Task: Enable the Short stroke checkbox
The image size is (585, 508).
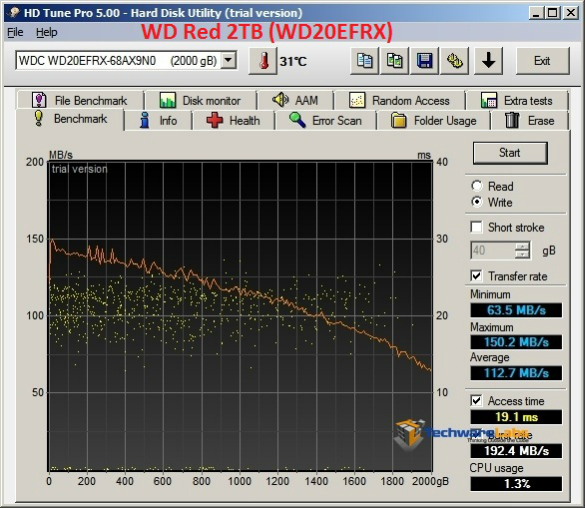Action: (476, 227)
